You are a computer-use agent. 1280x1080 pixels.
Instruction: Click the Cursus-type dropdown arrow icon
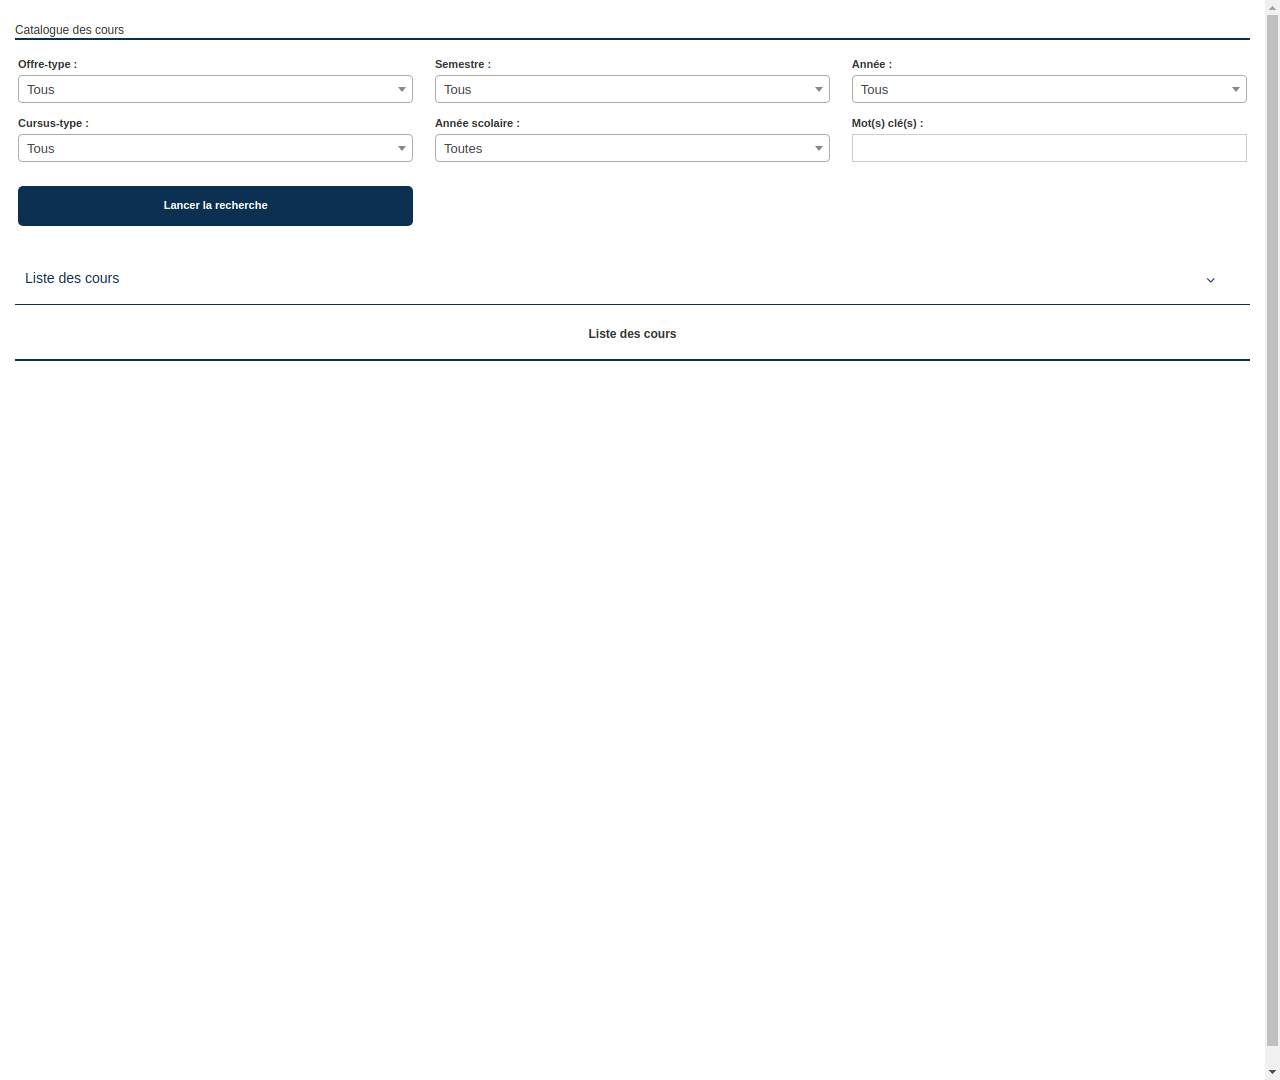pos(402,148)
